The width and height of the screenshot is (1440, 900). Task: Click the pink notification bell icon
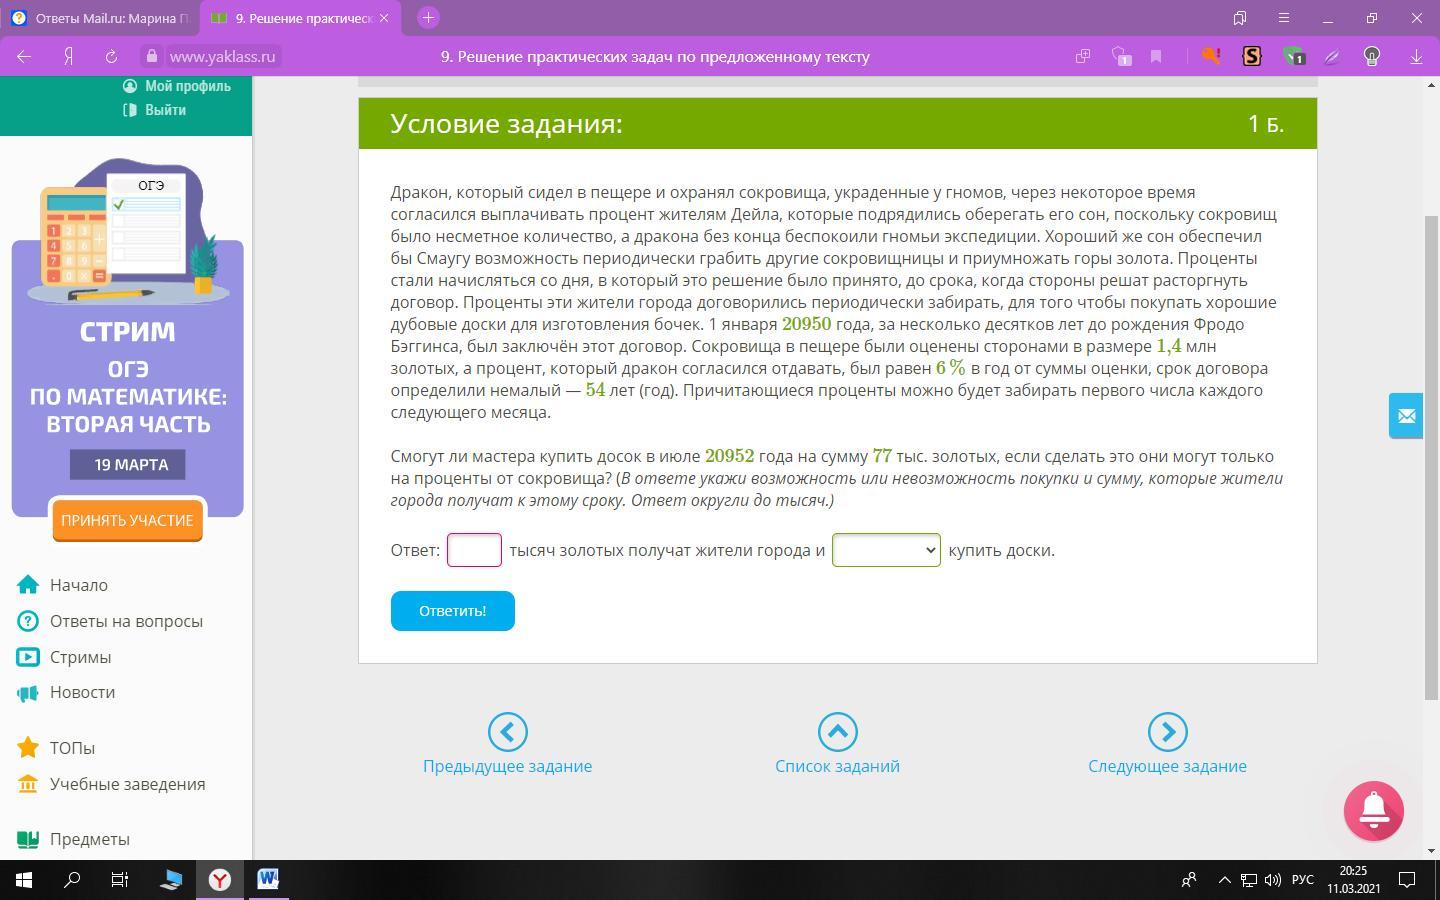[x=1373, y=810]
